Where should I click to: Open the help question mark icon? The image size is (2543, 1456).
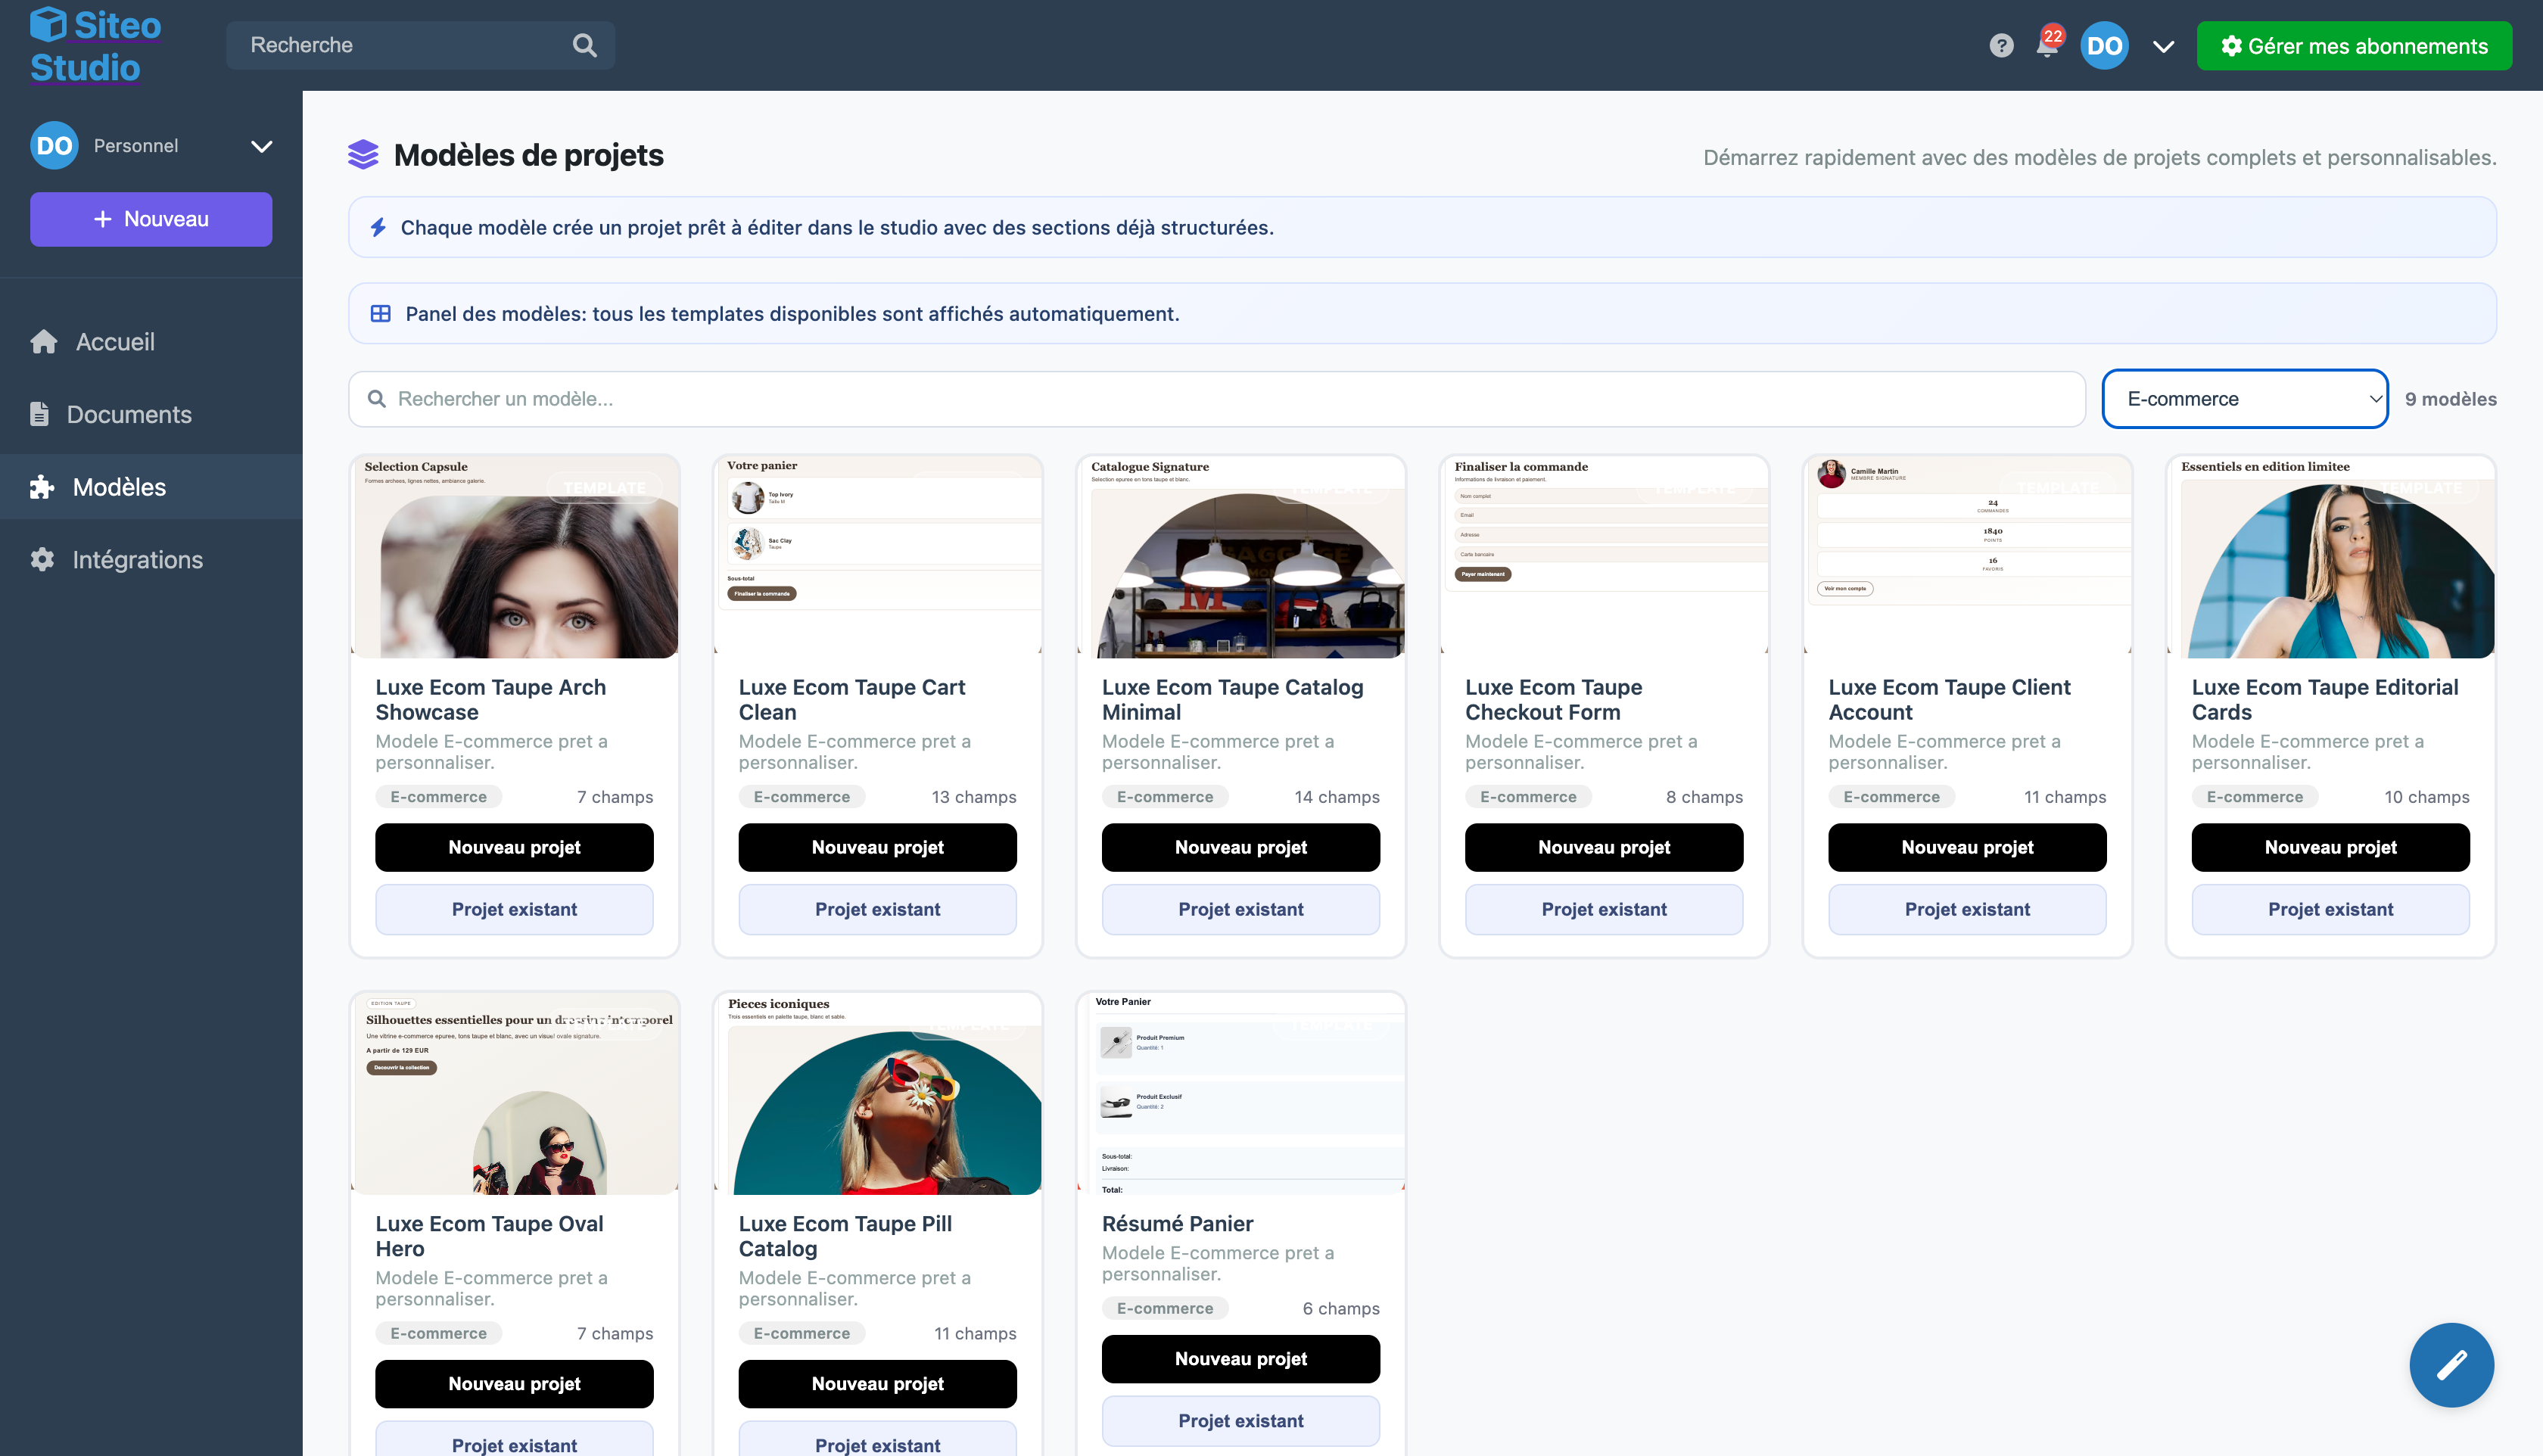[2000, 46]
